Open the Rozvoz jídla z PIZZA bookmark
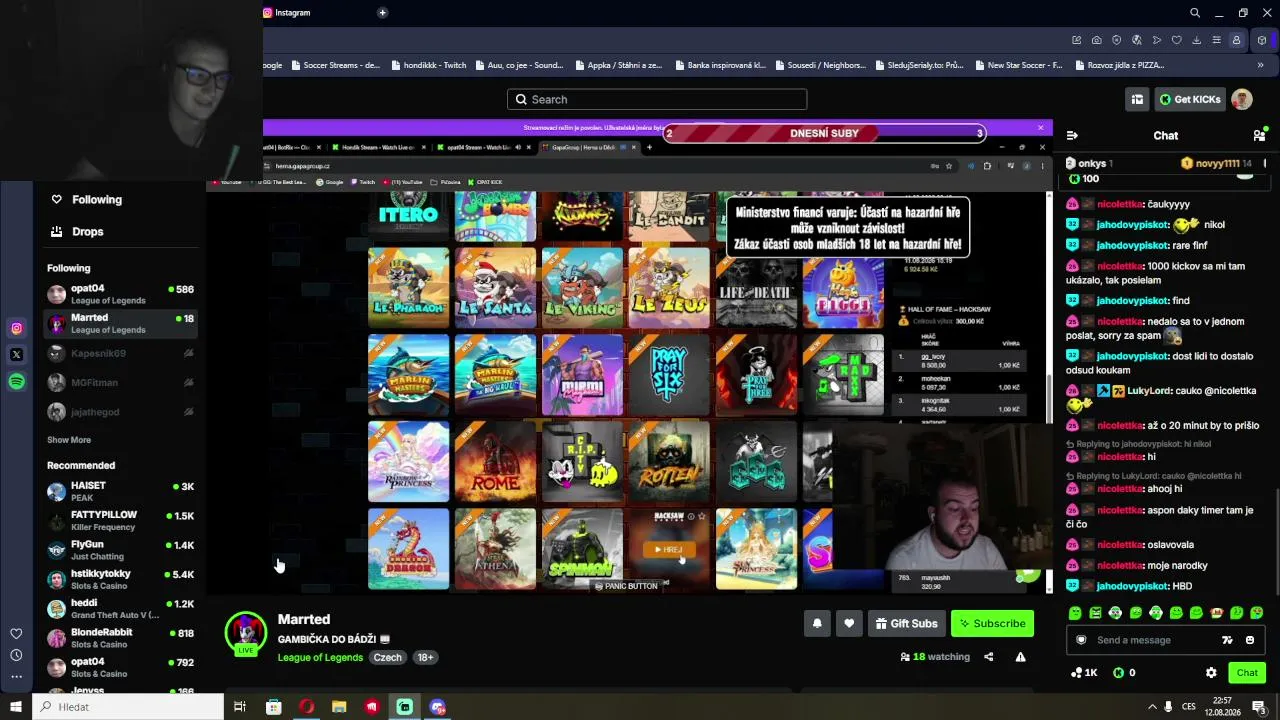The height and width of the screenshot is (720, 1280). click(1119, 65)
